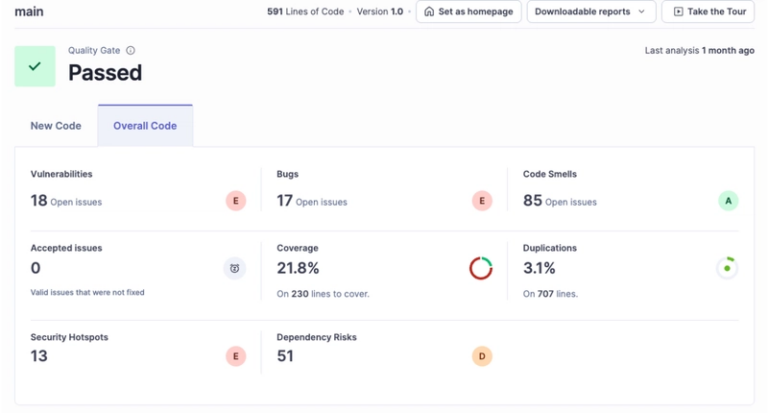Image resolution: width=768 pixels, height=413 pixels.
Task: Click the Vulnerabilities E rating badge
Action: click(235, 201)
